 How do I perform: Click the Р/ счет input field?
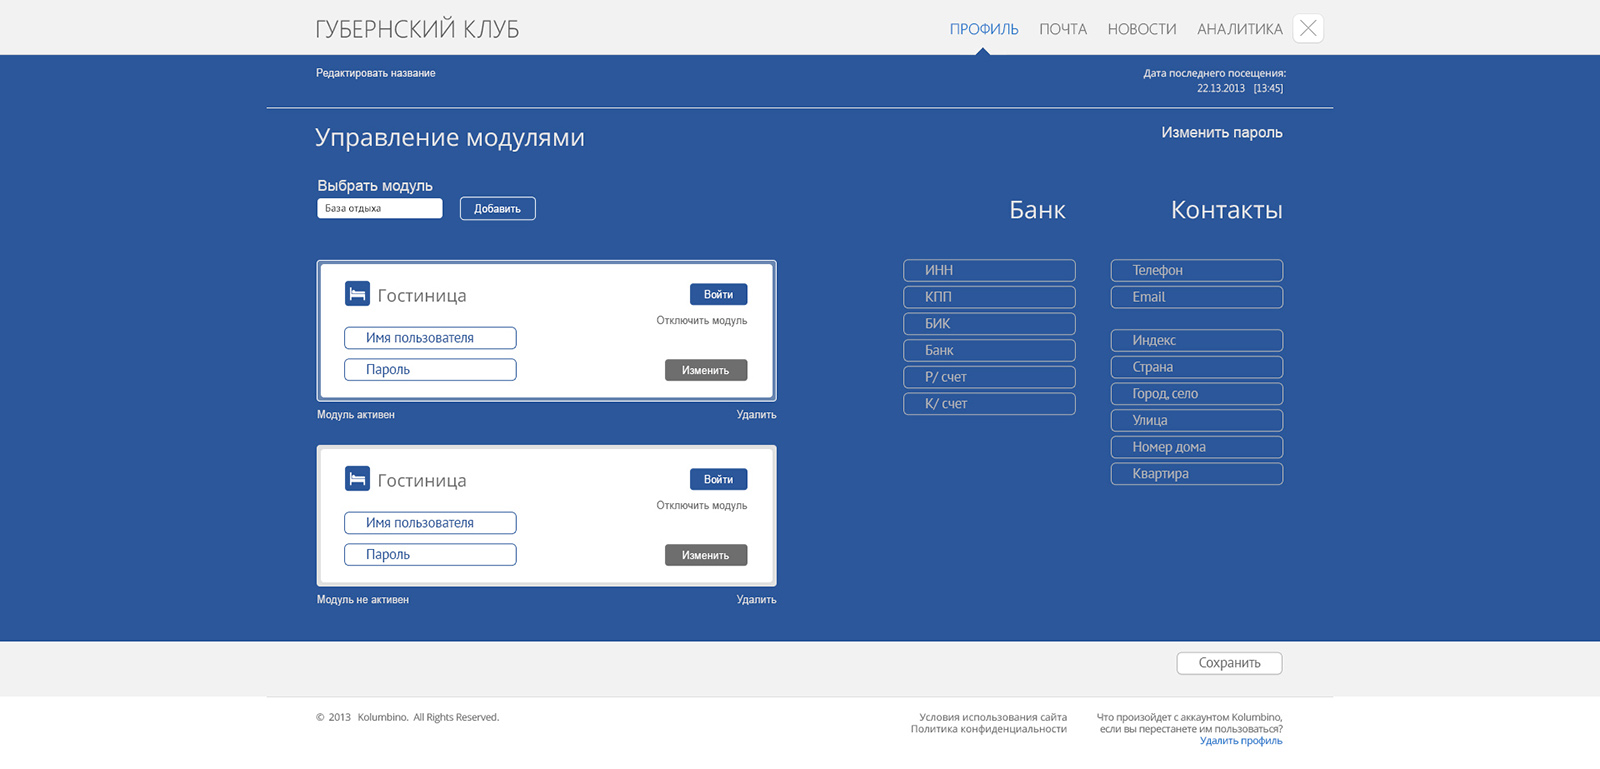[x=989, y=377]
